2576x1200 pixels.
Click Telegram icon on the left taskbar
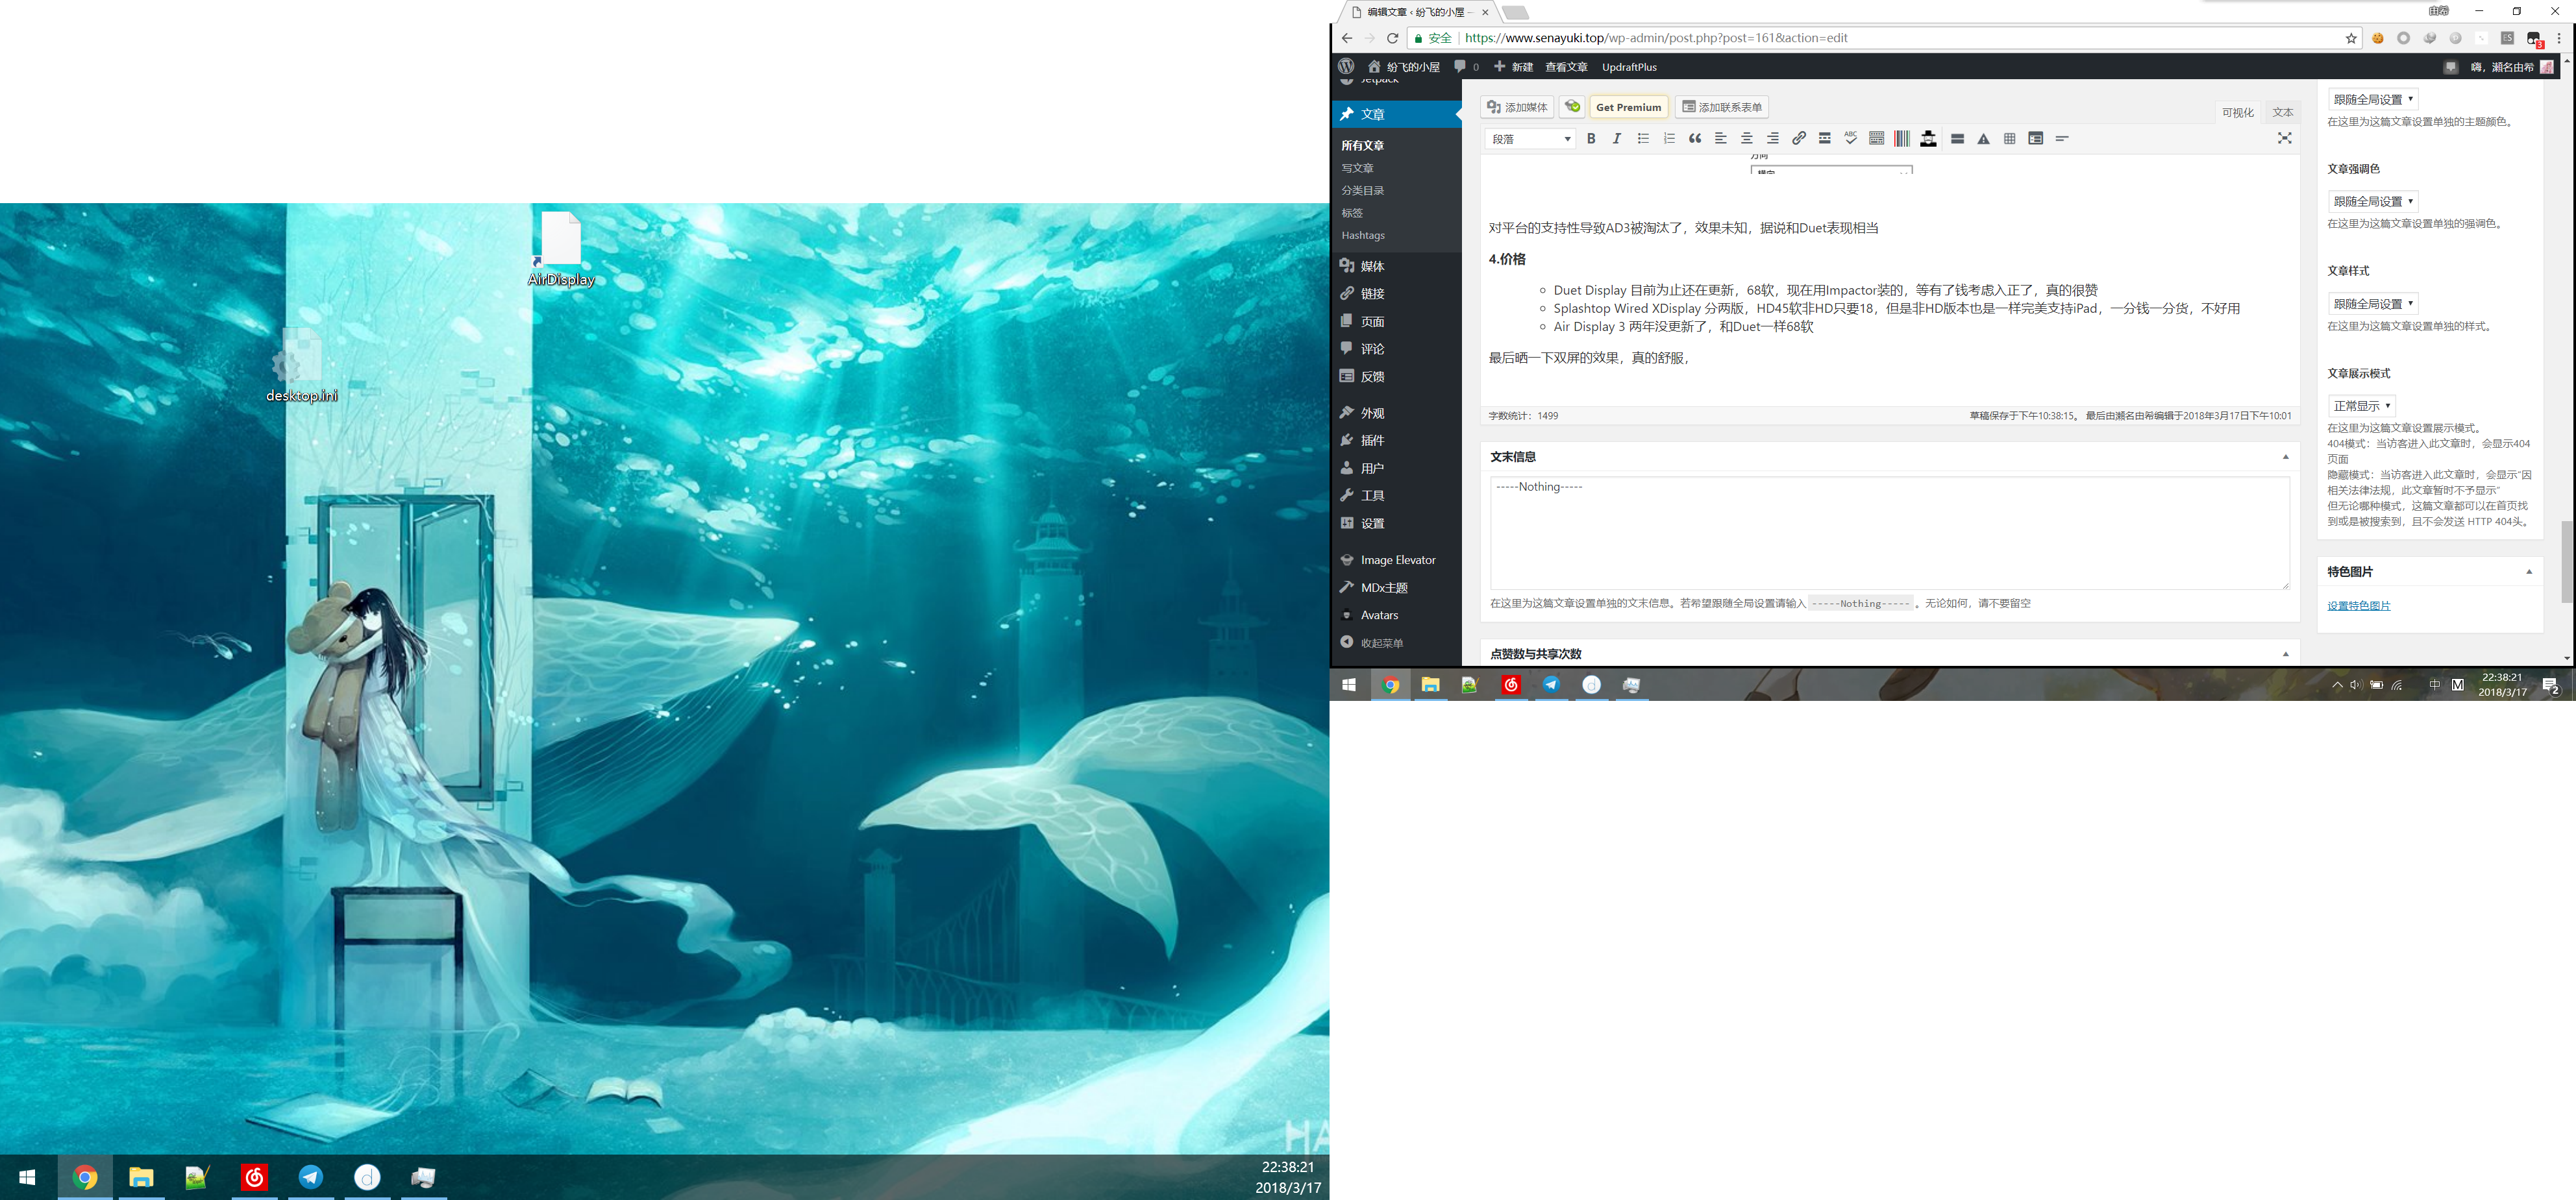tap(311, 1177)
